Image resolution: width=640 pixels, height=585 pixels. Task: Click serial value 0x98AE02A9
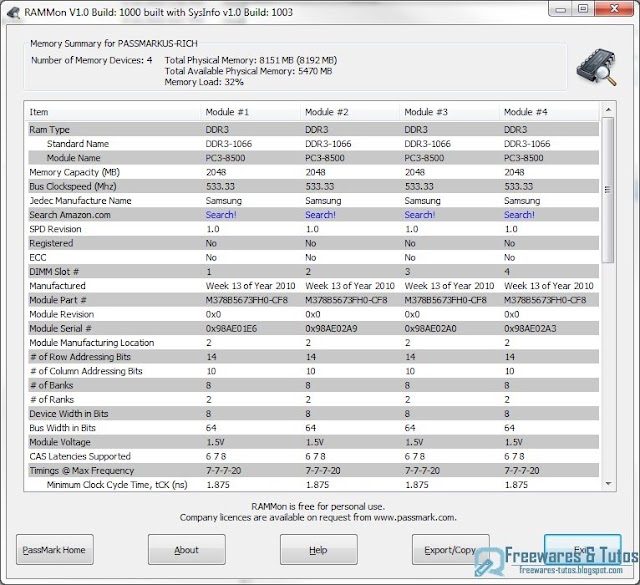(331, 329)
